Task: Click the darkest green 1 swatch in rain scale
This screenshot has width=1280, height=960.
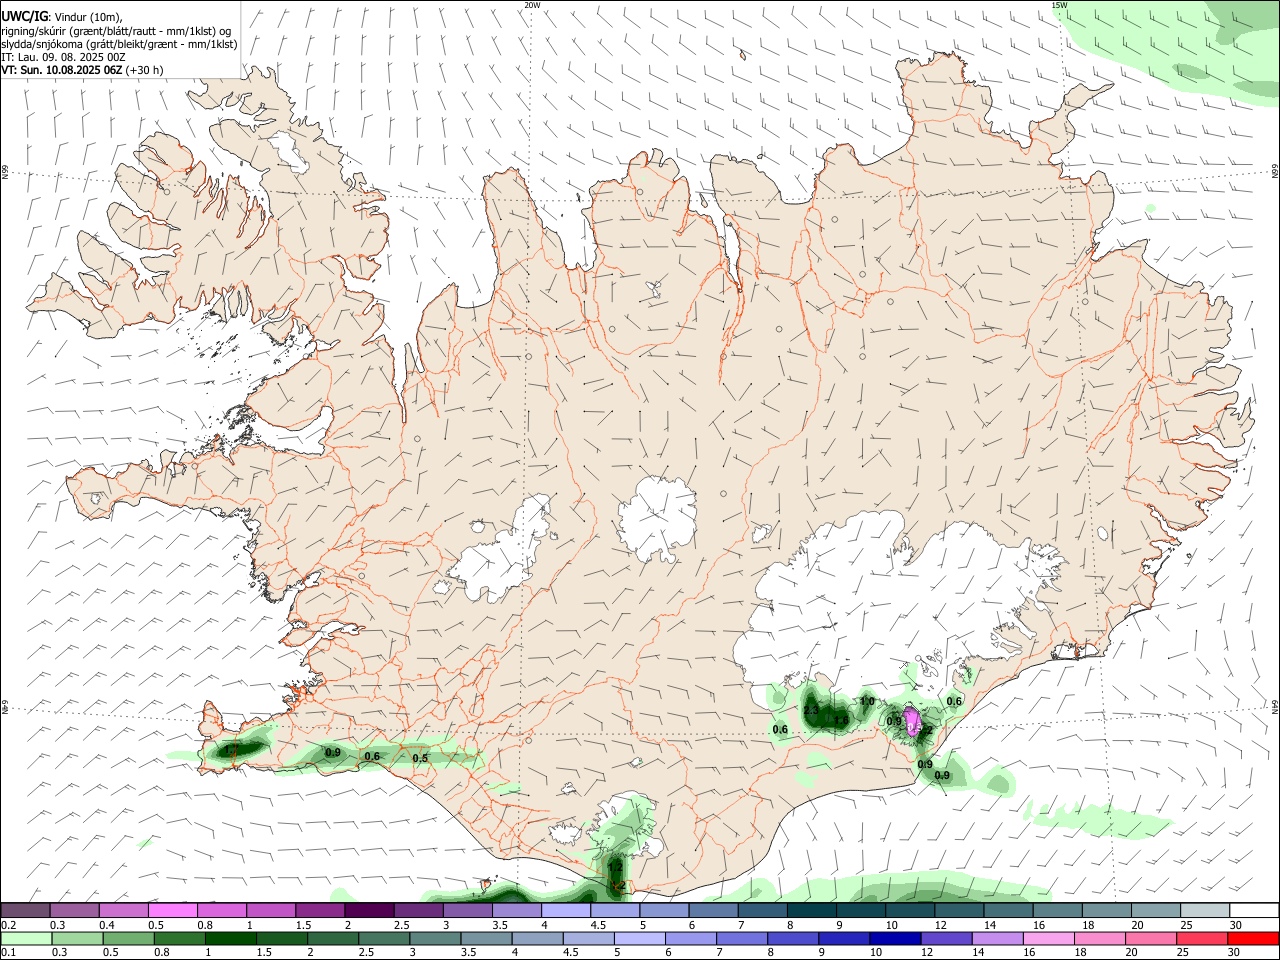Action: [230, 938]
